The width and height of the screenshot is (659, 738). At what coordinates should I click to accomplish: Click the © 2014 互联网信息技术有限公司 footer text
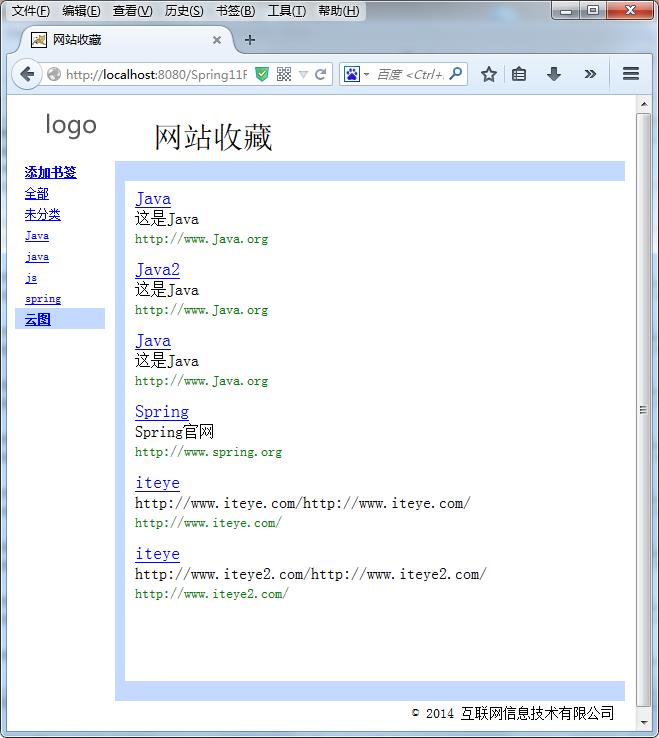click(513, 713)
